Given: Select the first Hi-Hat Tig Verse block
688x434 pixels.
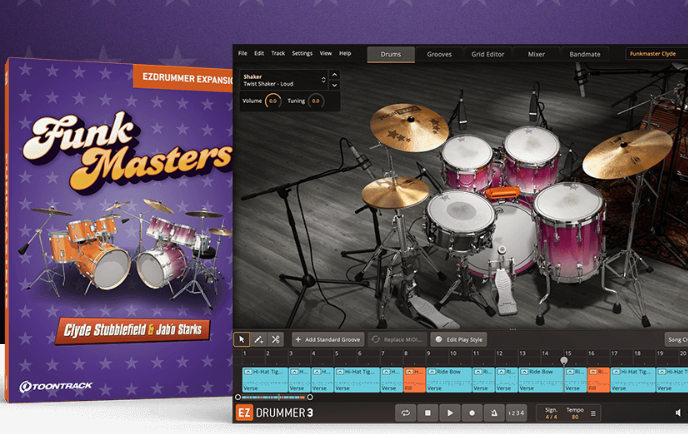Looking at the screenshot, I should (265, 380).
